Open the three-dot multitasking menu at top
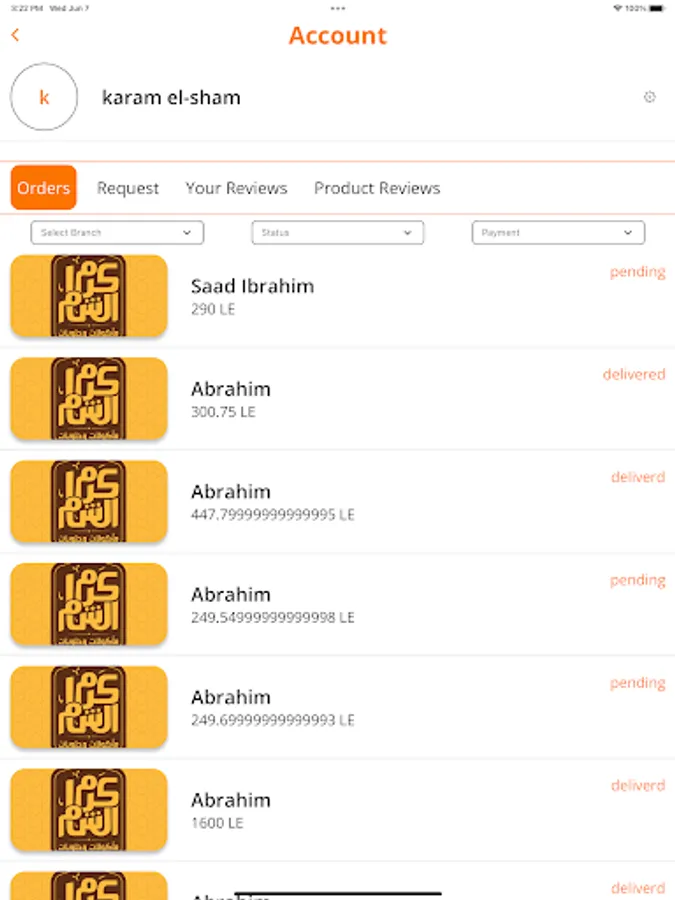Screen dimensions: 675x900 [x=338, y=8]
